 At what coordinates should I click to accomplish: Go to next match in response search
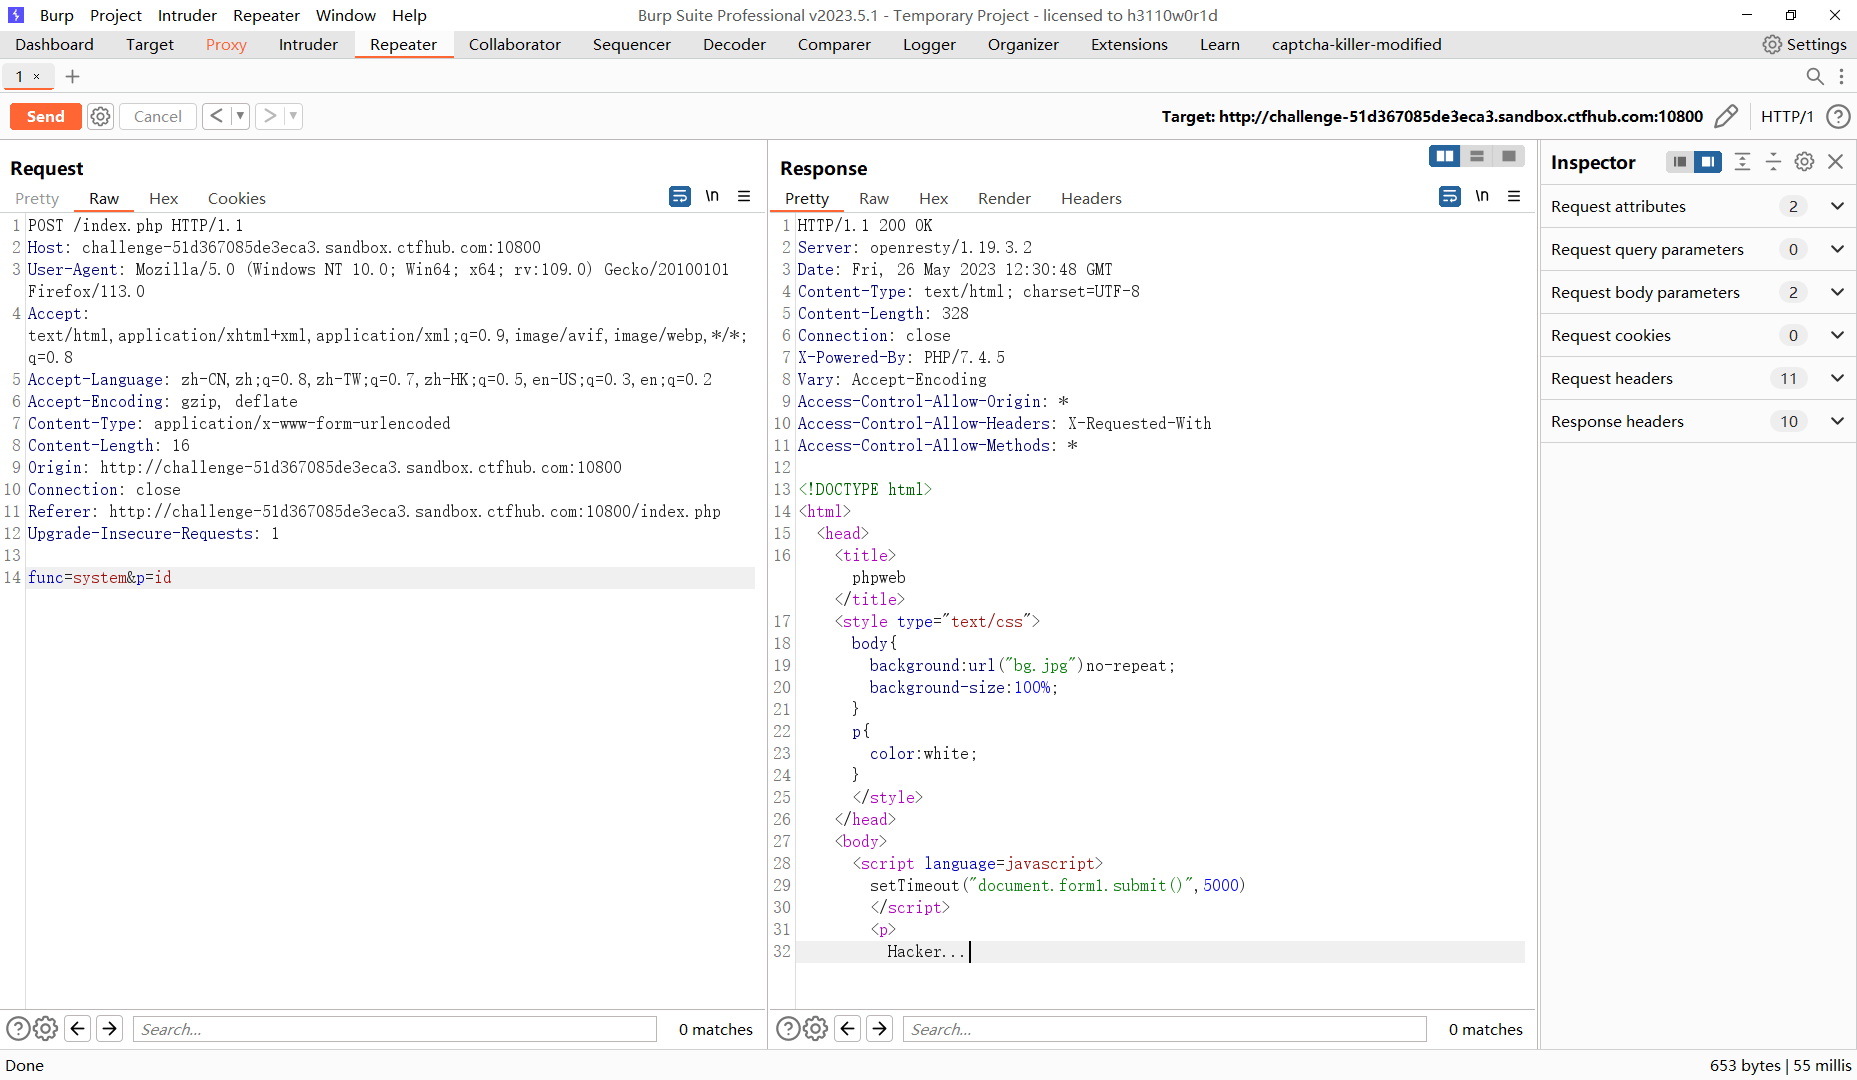coord(879,1029)
